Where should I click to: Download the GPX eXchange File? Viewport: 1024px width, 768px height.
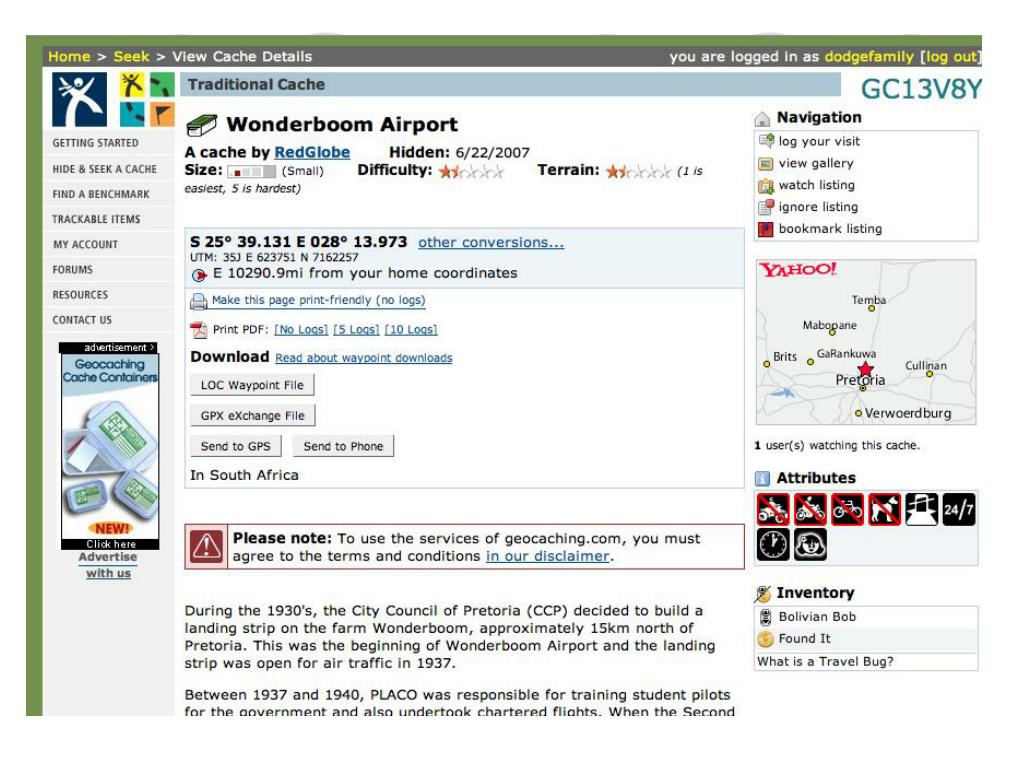(x=253, y=416)
